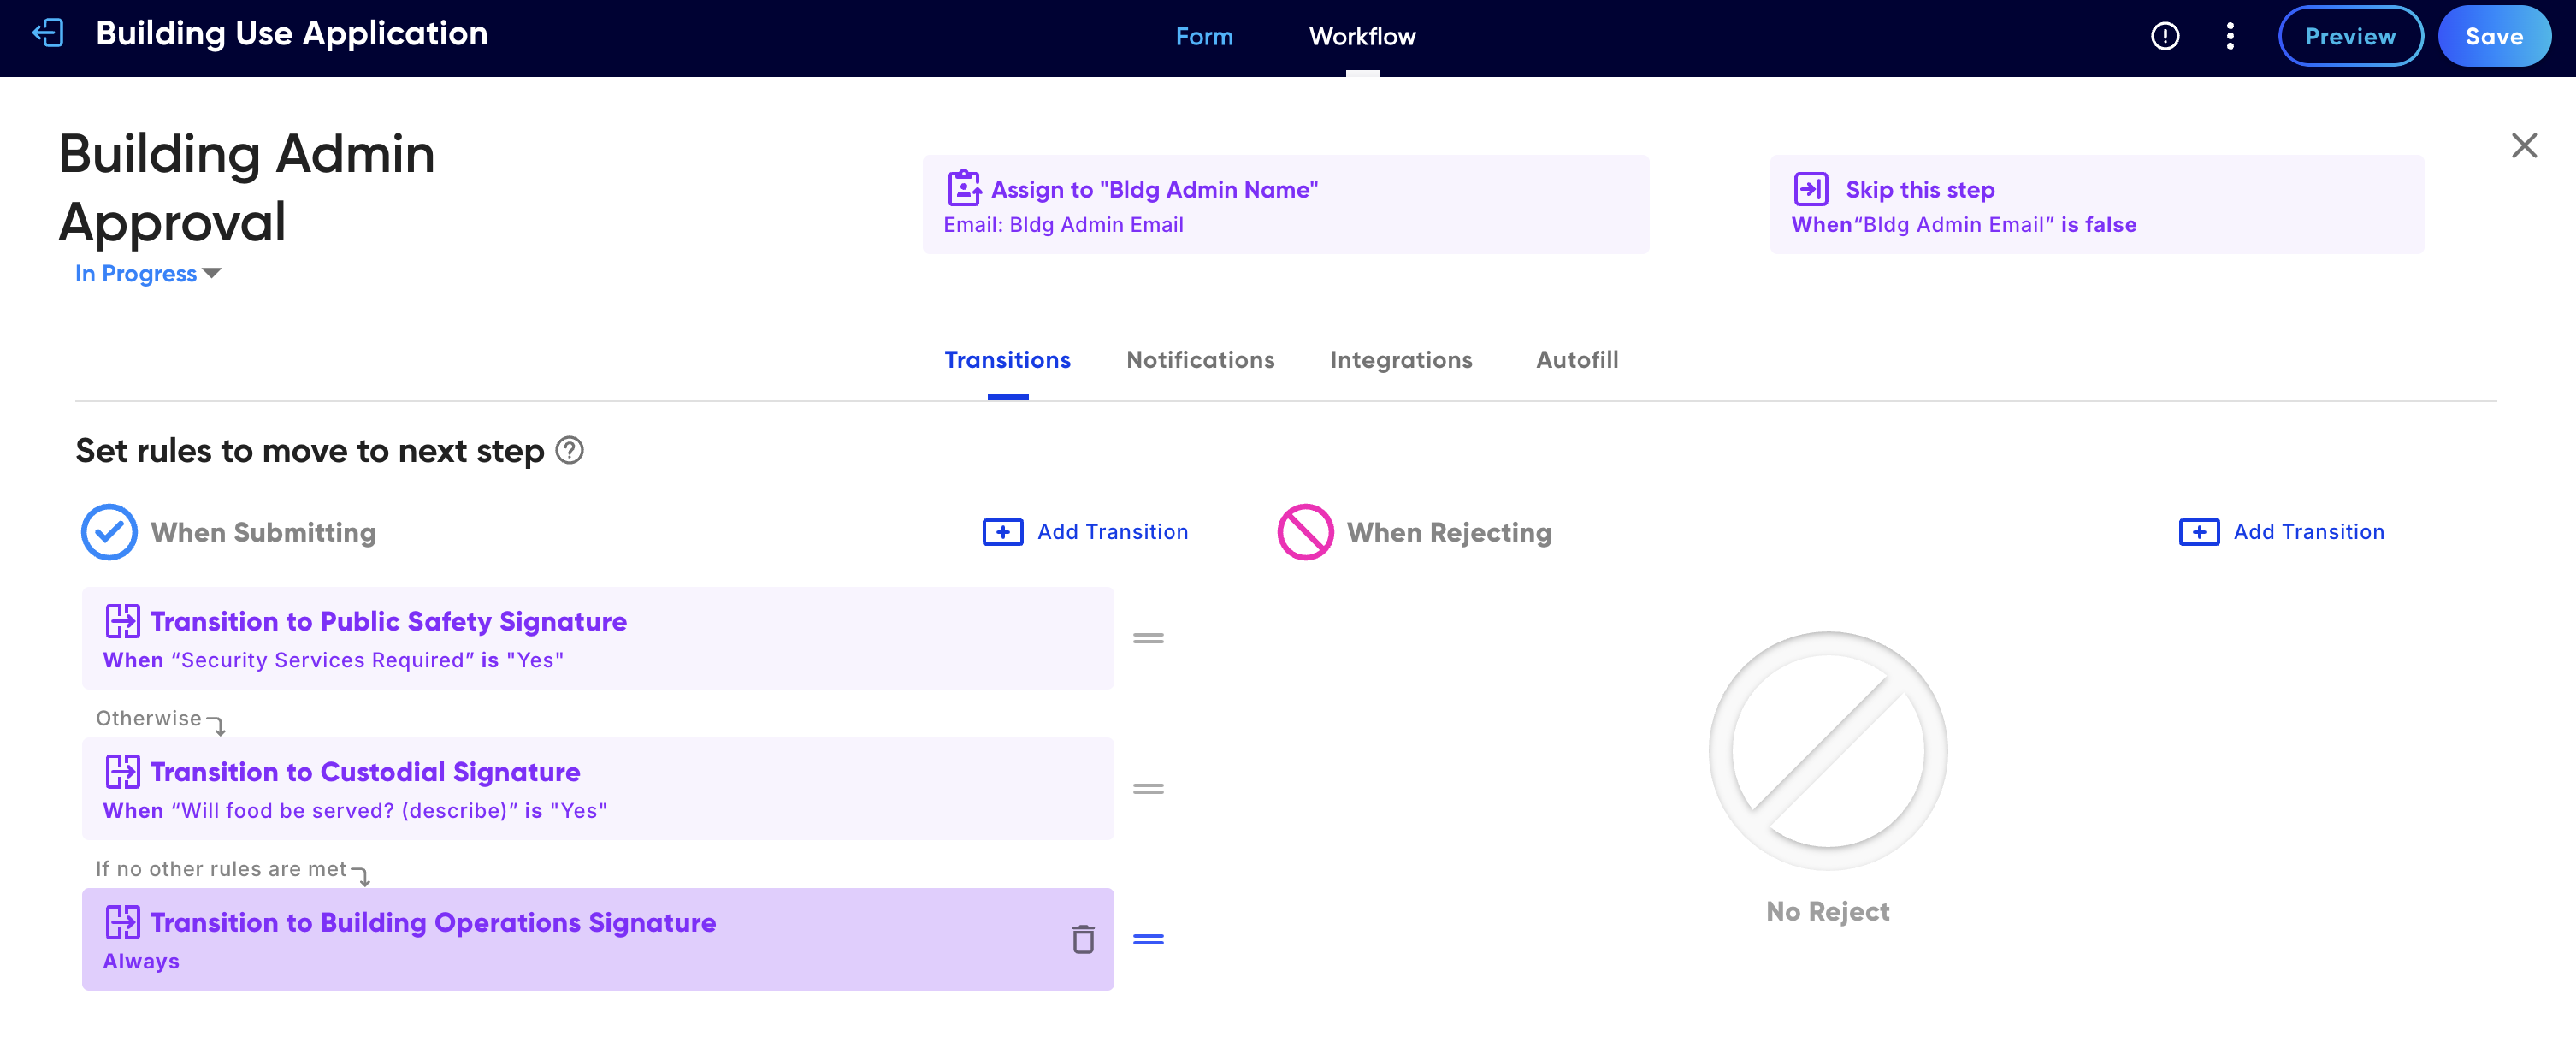This screenshot has height=1054, width=2576.
Task: Click "Will food be served? (describe)" condition text
Action: [355, 811]
